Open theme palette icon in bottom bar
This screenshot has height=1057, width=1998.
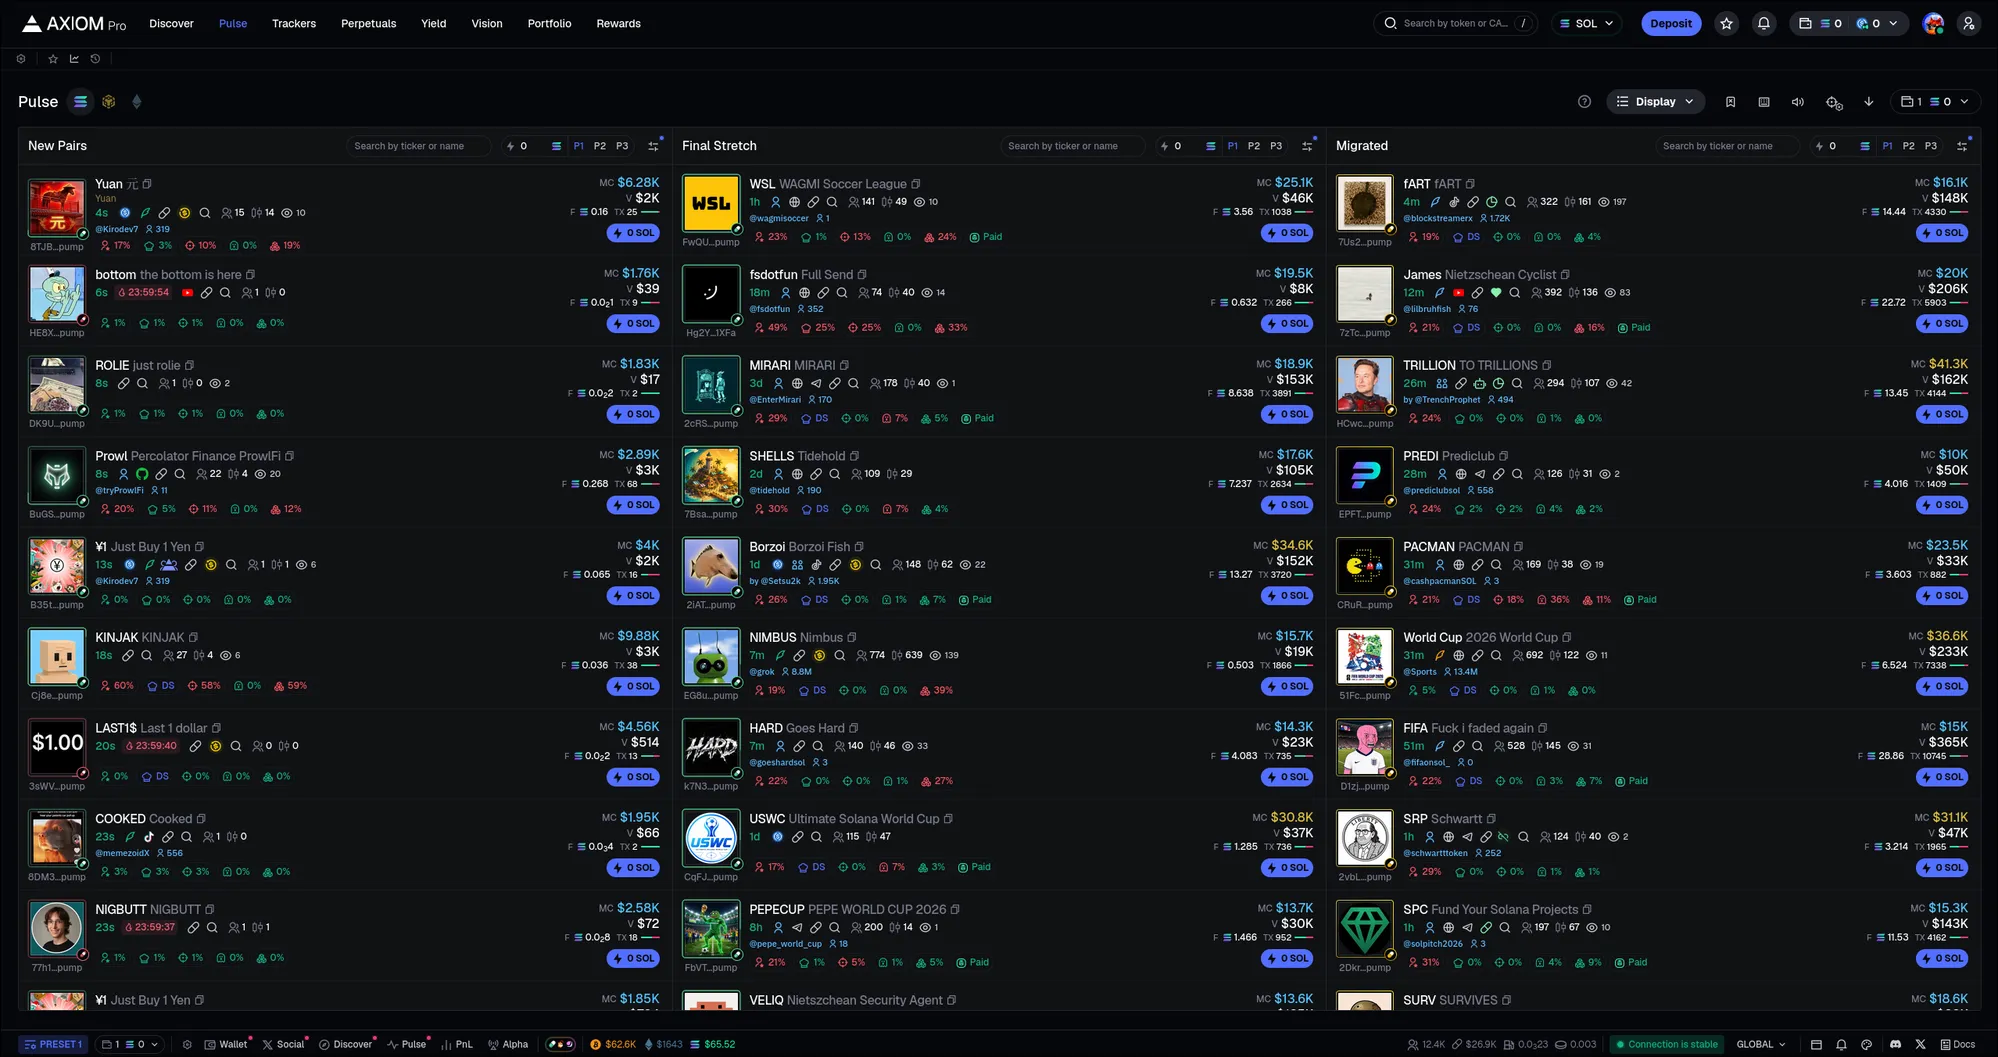(x=1866, y=1044)
